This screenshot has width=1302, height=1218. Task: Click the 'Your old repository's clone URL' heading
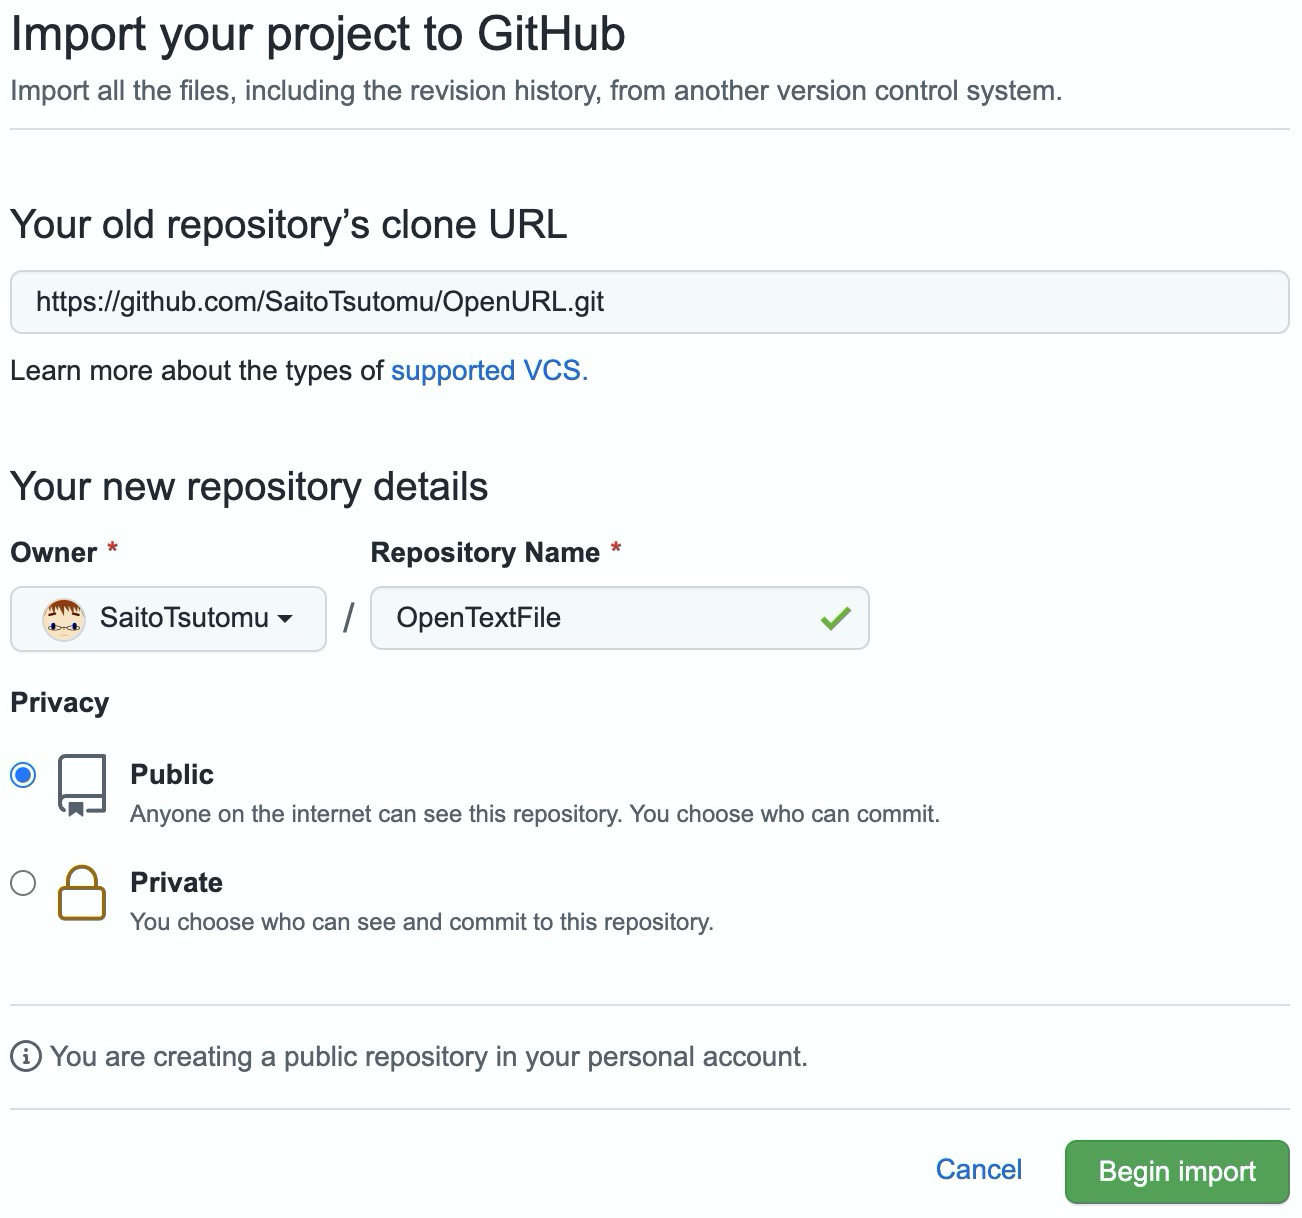tap(289, 224)
